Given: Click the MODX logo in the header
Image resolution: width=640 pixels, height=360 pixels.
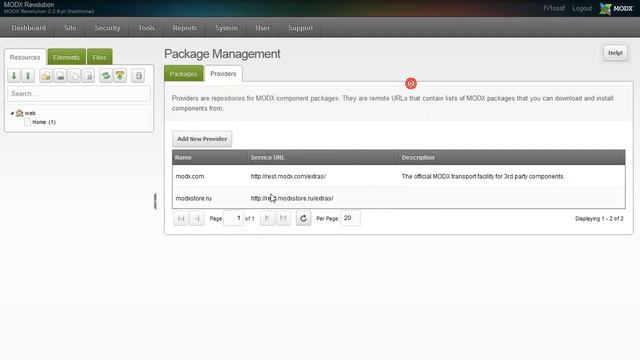Looking at the screenshot, I should (x=616, y=8).
